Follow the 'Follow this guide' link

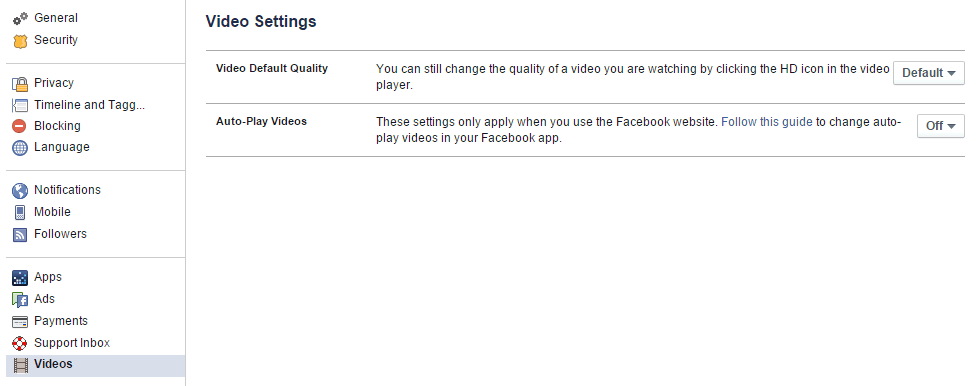(x=766, y=122)
